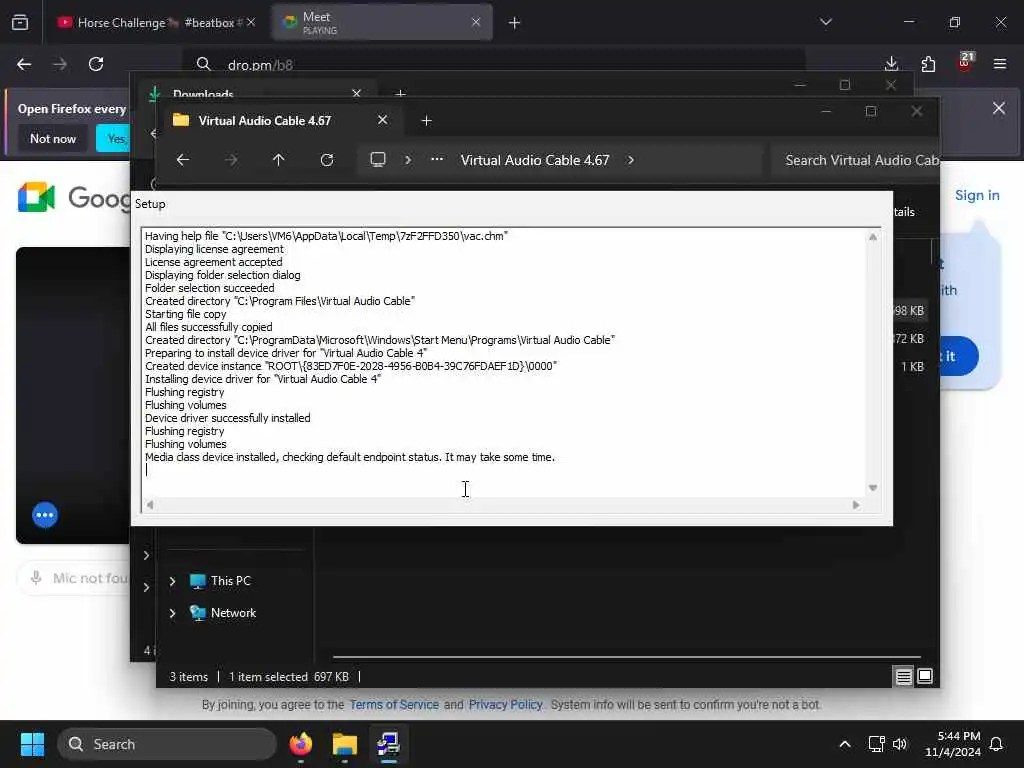Show hidden system tray icons
This screenshot has width=1024, height=768.
tap(845, 744)
